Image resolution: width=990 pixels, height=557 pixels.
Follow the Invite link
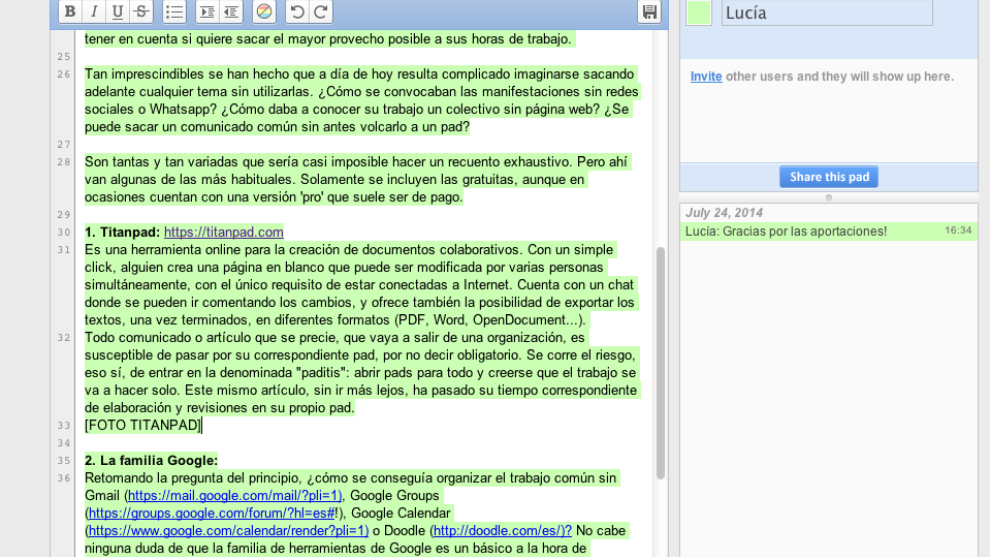pos(706,76)
